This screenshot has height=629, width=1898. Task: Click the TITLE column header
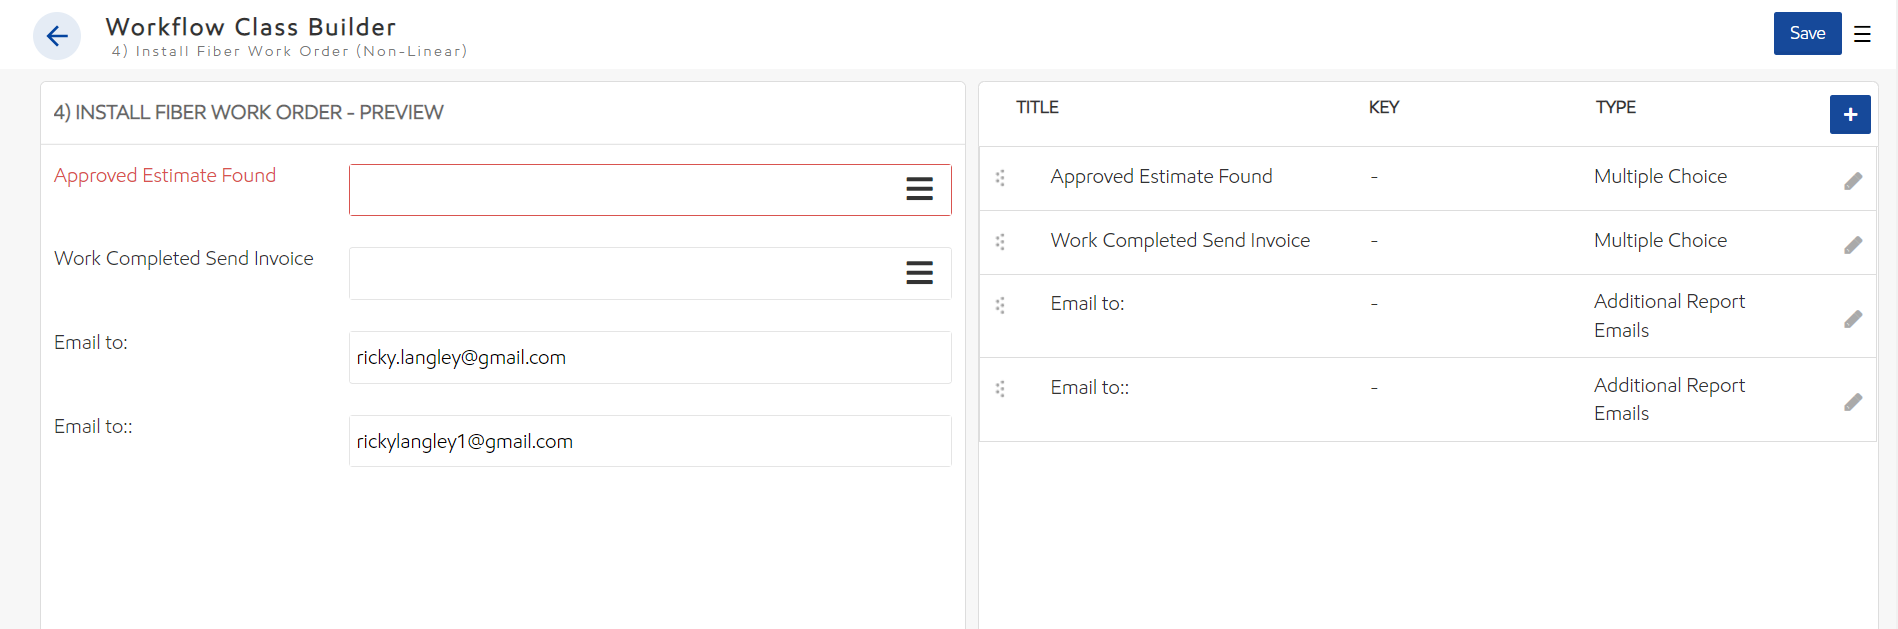(x=1037, y=107)
